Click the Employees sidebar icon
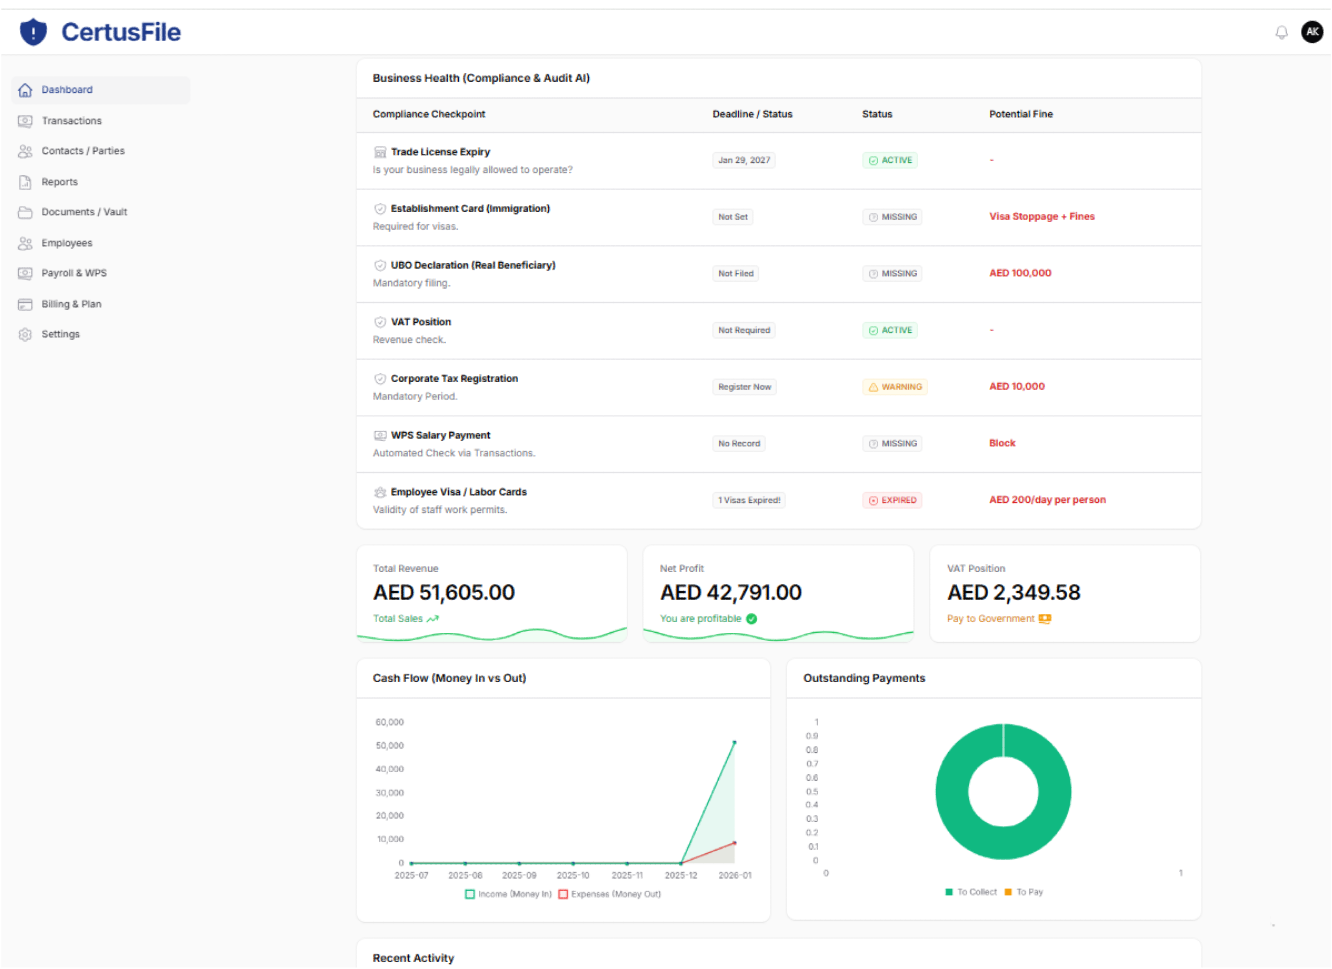Image resolution: width=1332 pixels, height=969 pixels. [x=24, y=242]
